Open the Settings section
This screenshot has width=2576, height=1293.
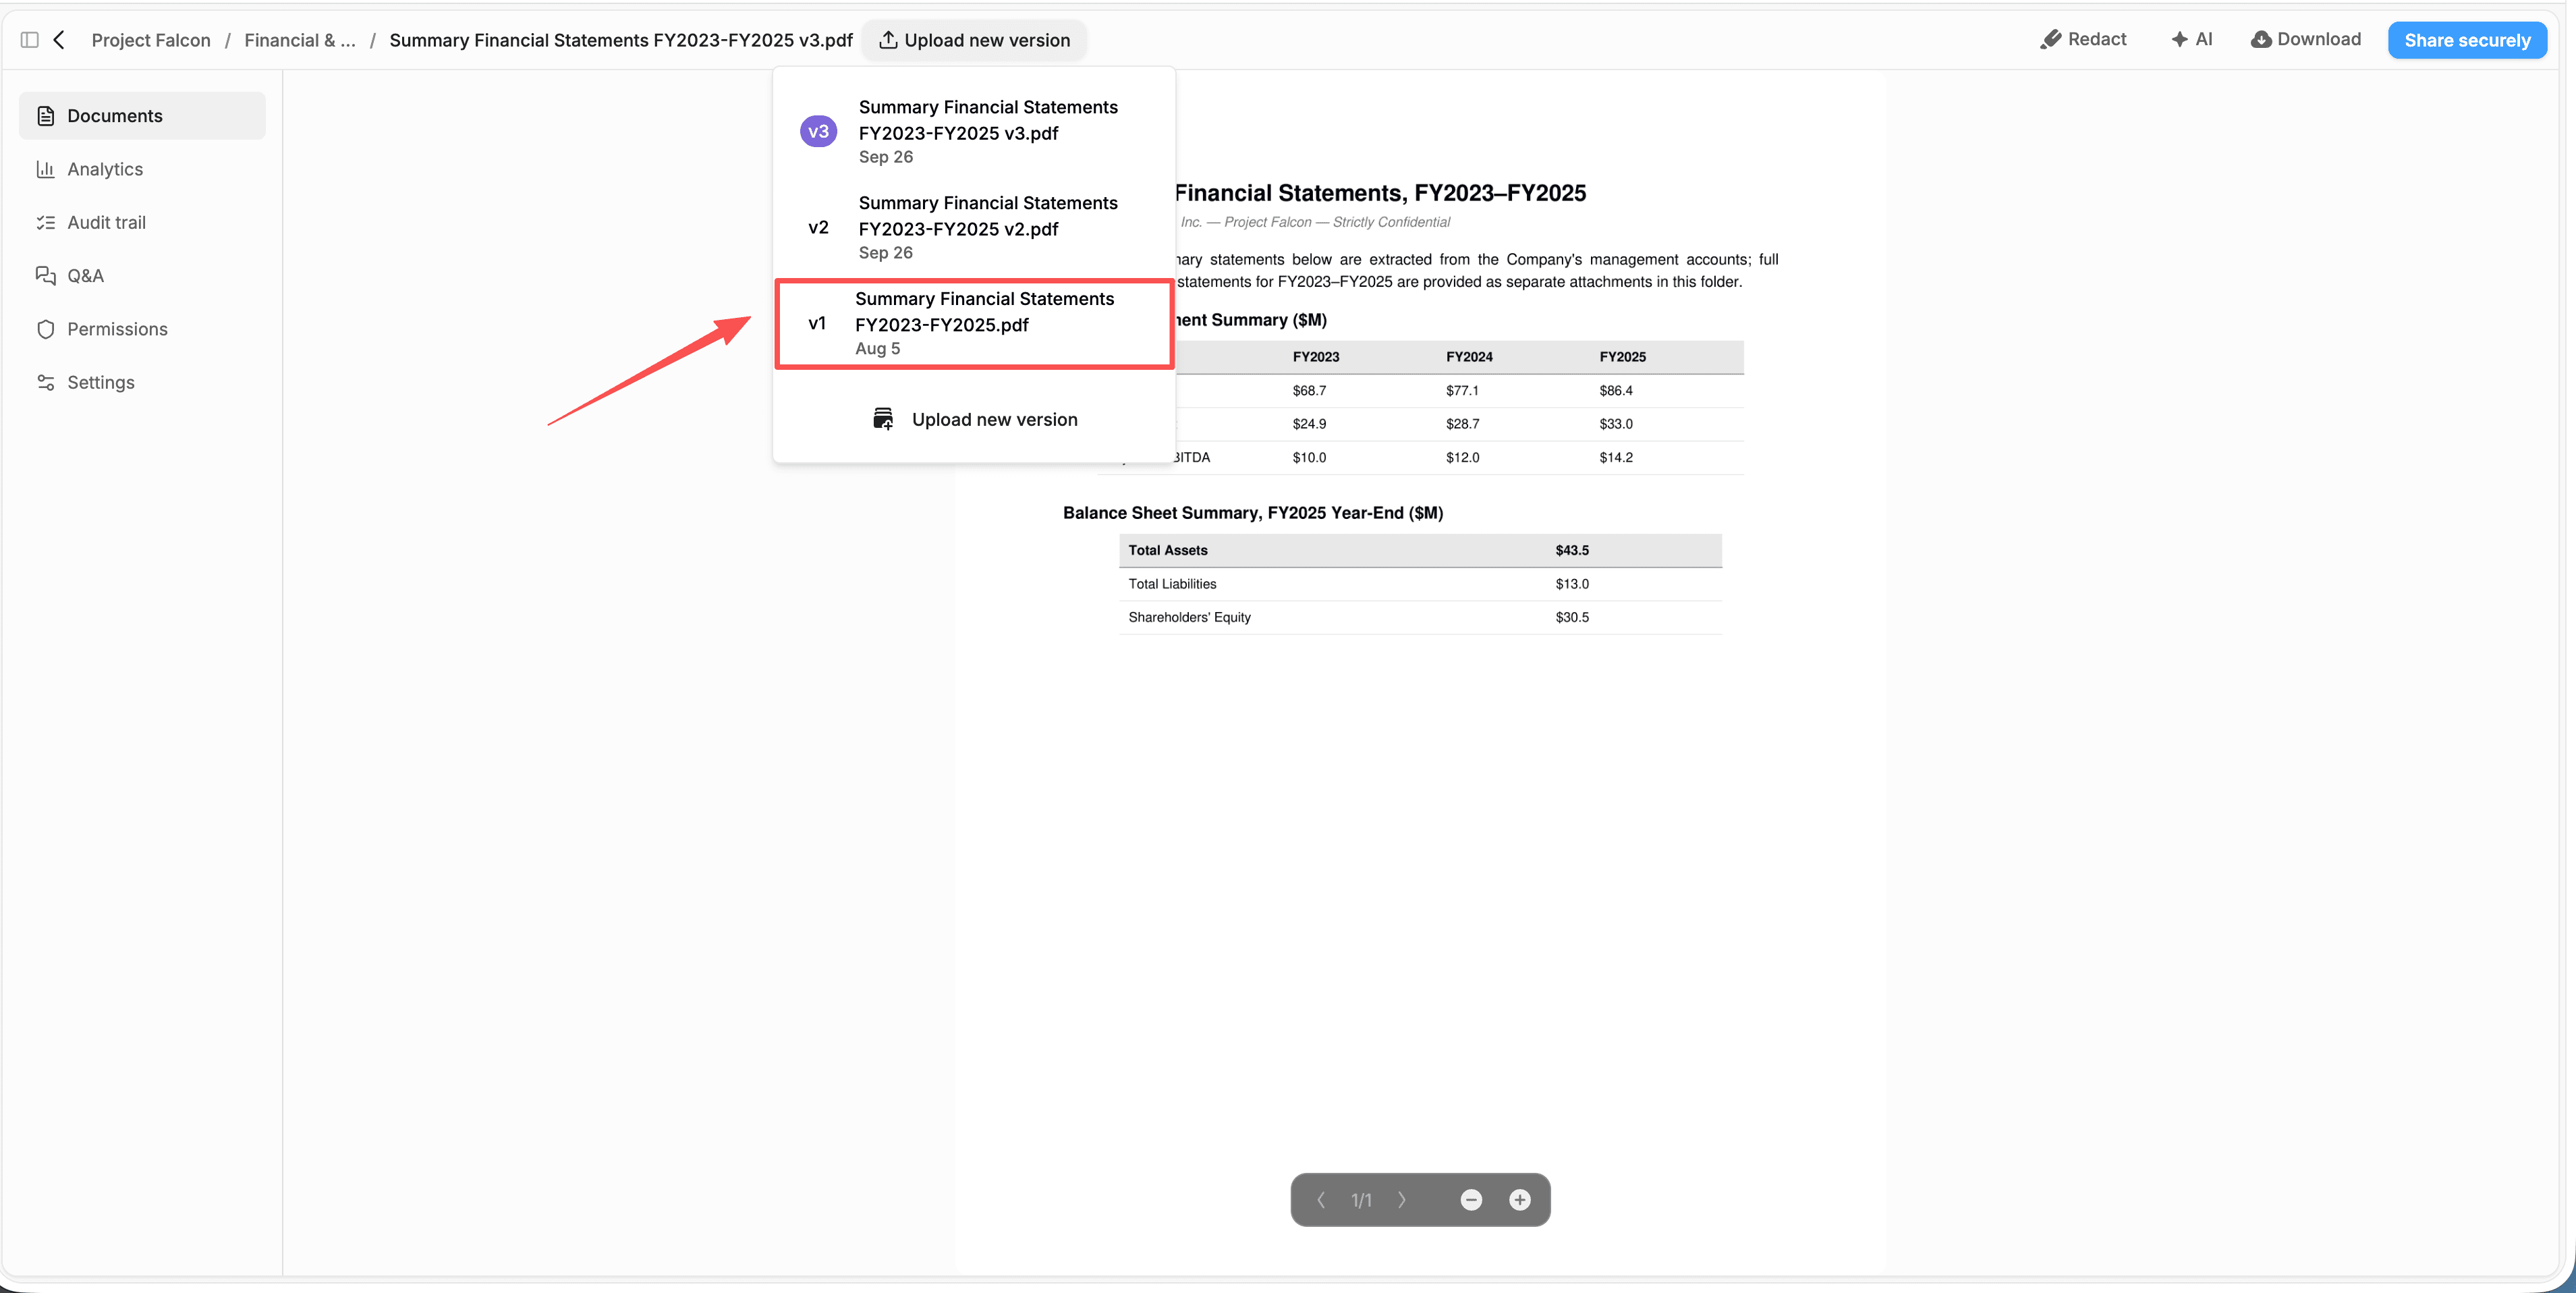tap(142, 382)
